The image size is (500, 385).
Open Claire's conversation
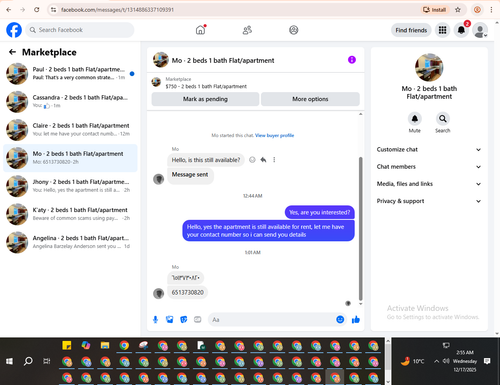[x=70, y=130]
